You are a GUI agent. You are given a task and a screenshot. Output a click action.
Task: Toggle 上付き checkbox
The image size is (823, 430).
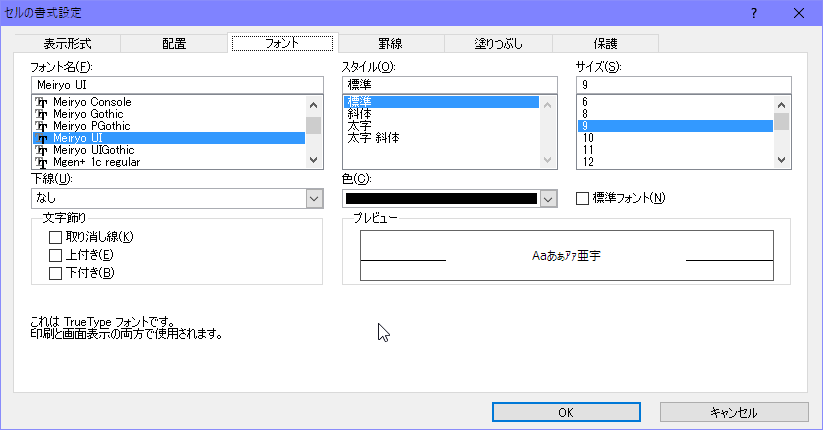pyautogui.click(x=55, y=255)
